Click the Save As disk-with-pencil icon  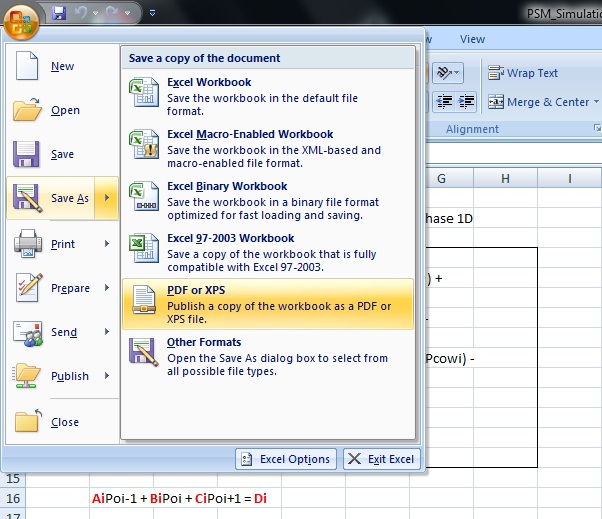27,198
